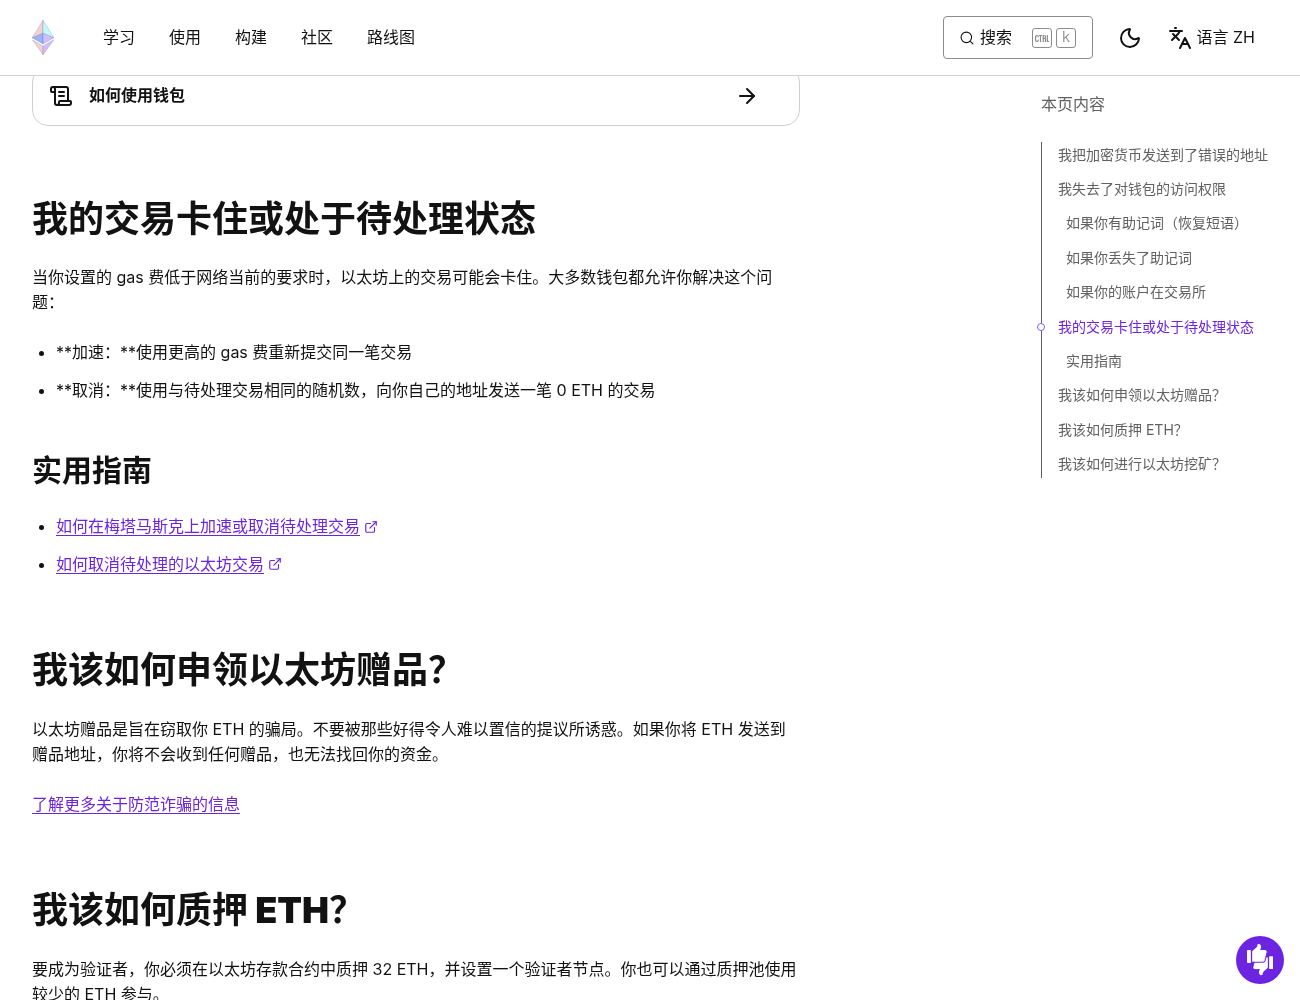Image resolution: width=1300 pixels, height=1000 pixels.
Task: Jump to 我把加密货币发送到了错误的地址 in contents
Action: [x=1163, y=155]
